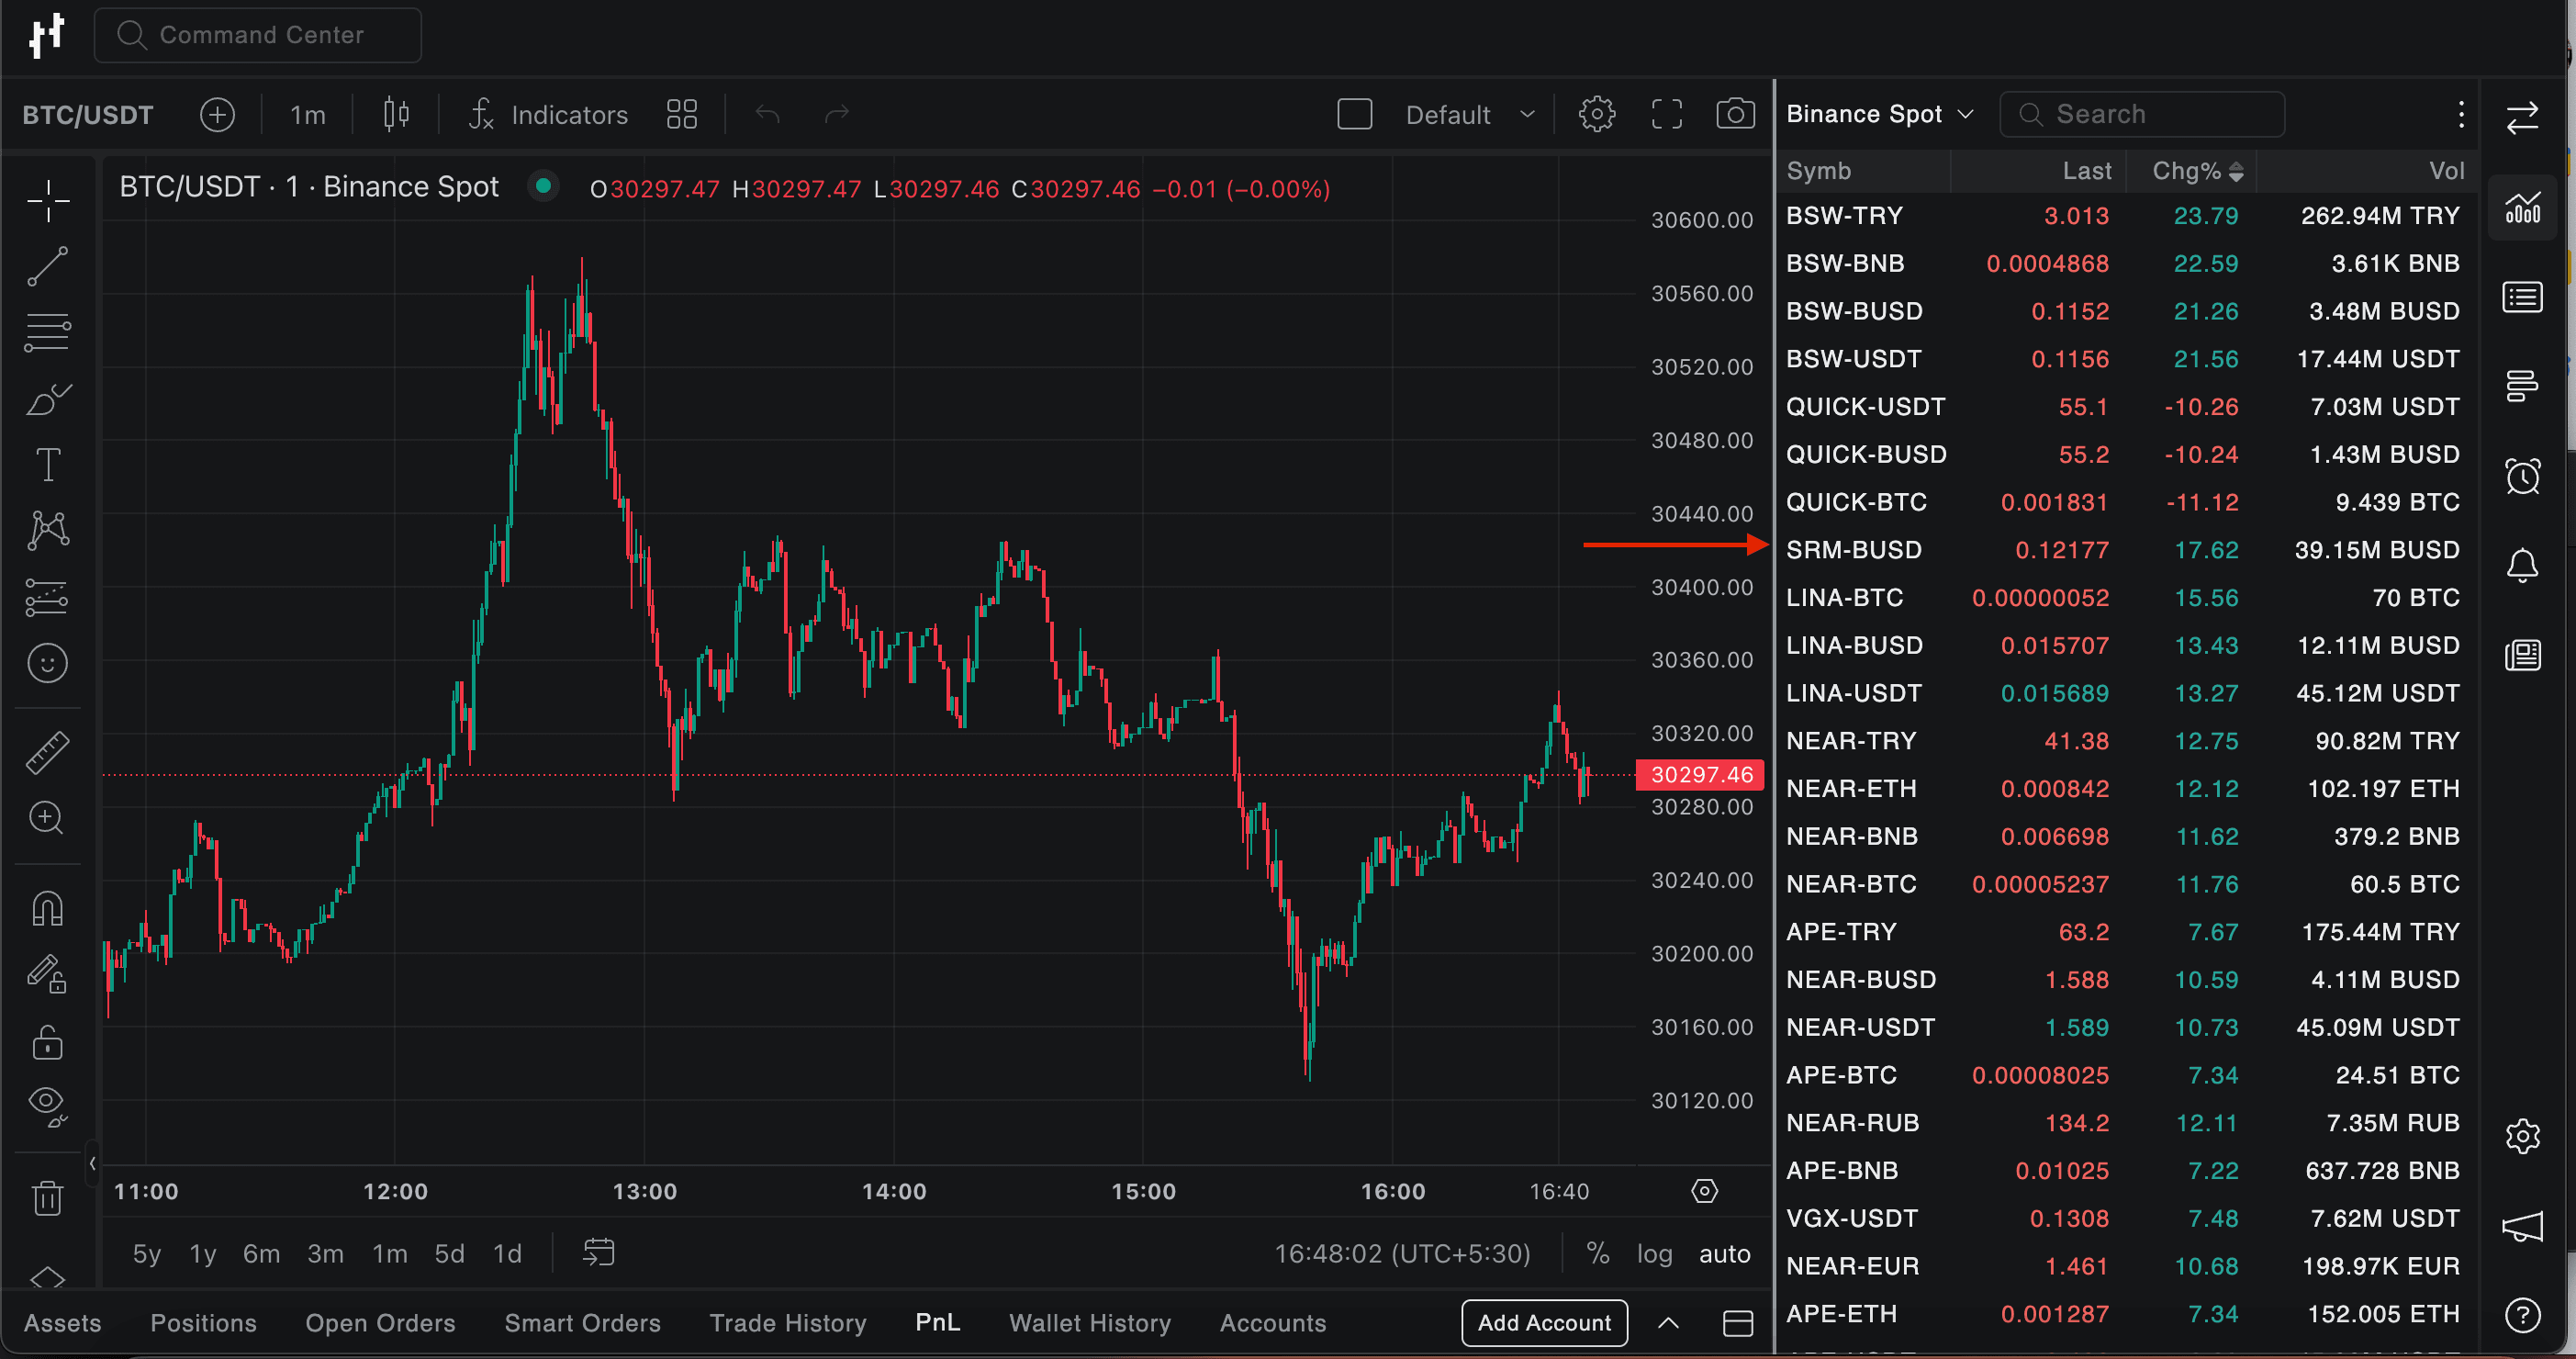Select the ruler measure tool
Viewport: 2576px width, 1359px height.
tap(47, 752)
